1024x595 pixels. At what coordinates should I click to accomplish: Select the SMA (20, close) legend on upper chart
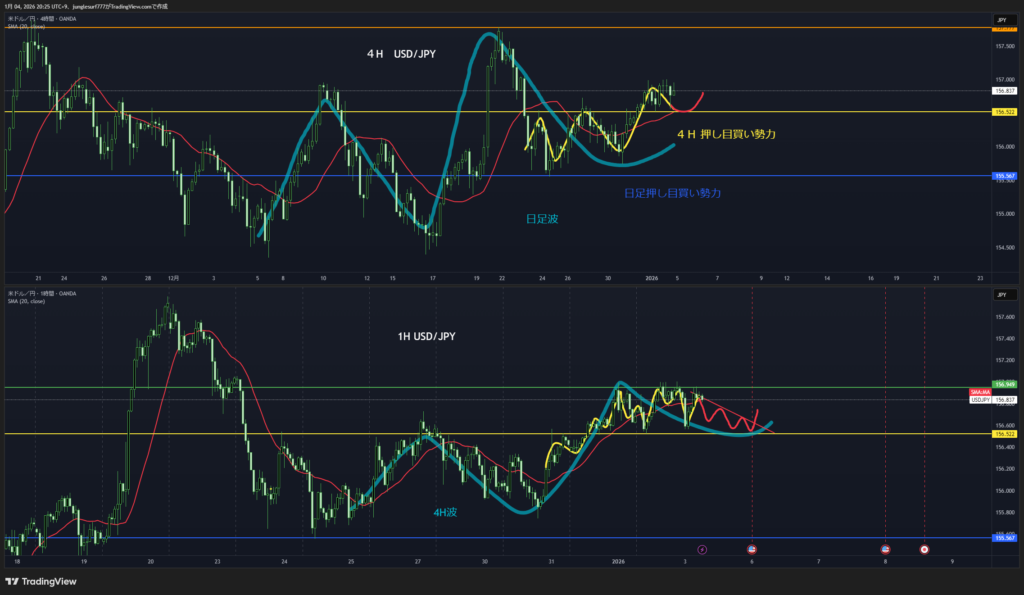point(28,26)
